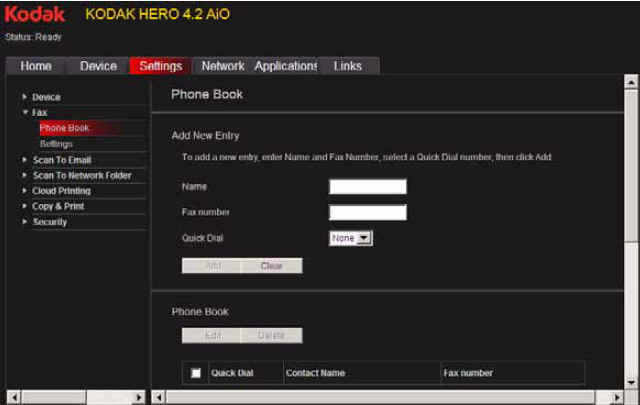640x405 pixels.
Task: Click the vertical scrollbar down arrow
Action: 631,381
